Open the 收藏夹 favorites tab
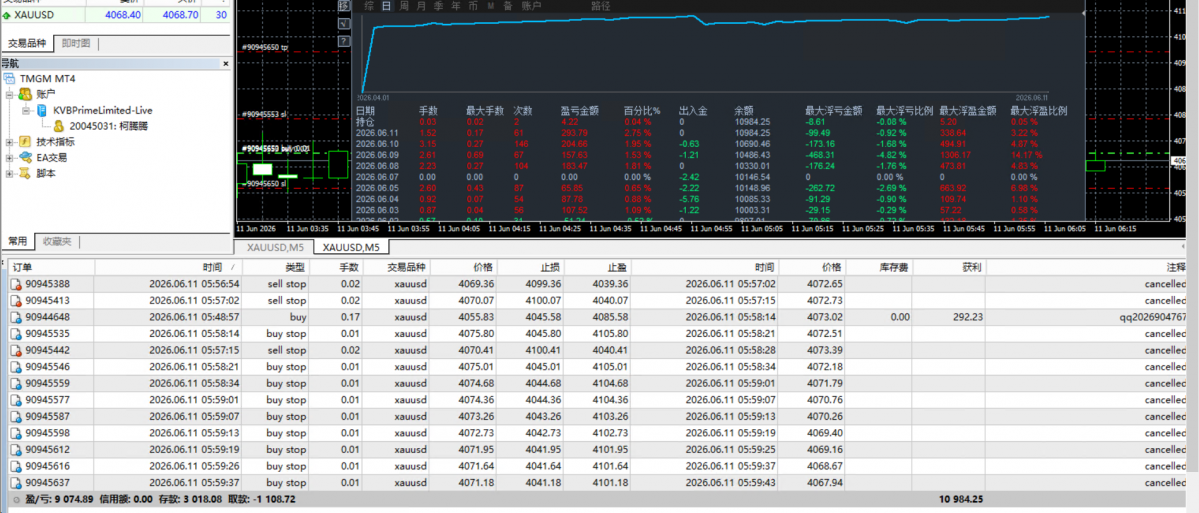1199x513 pixels. [57, 242]
